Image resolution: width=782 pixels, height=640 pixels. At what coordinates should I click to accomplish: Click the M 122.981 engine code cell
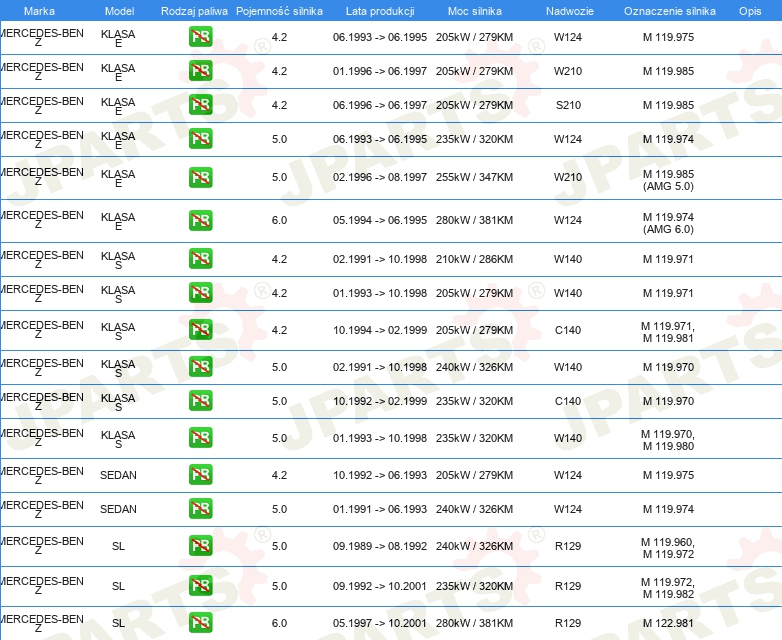pos(668,623)
